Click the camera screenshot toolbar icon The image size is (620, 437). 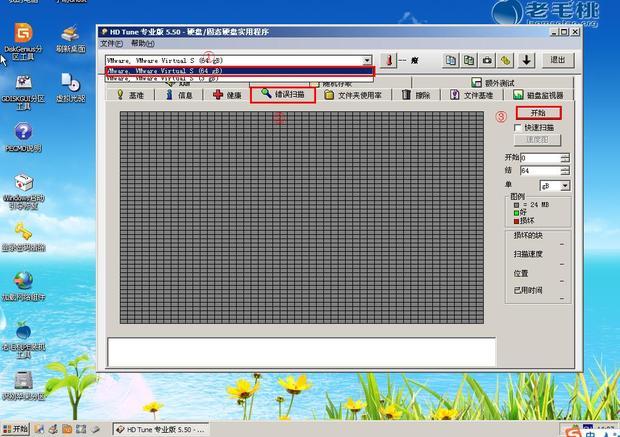pos(487,60)
